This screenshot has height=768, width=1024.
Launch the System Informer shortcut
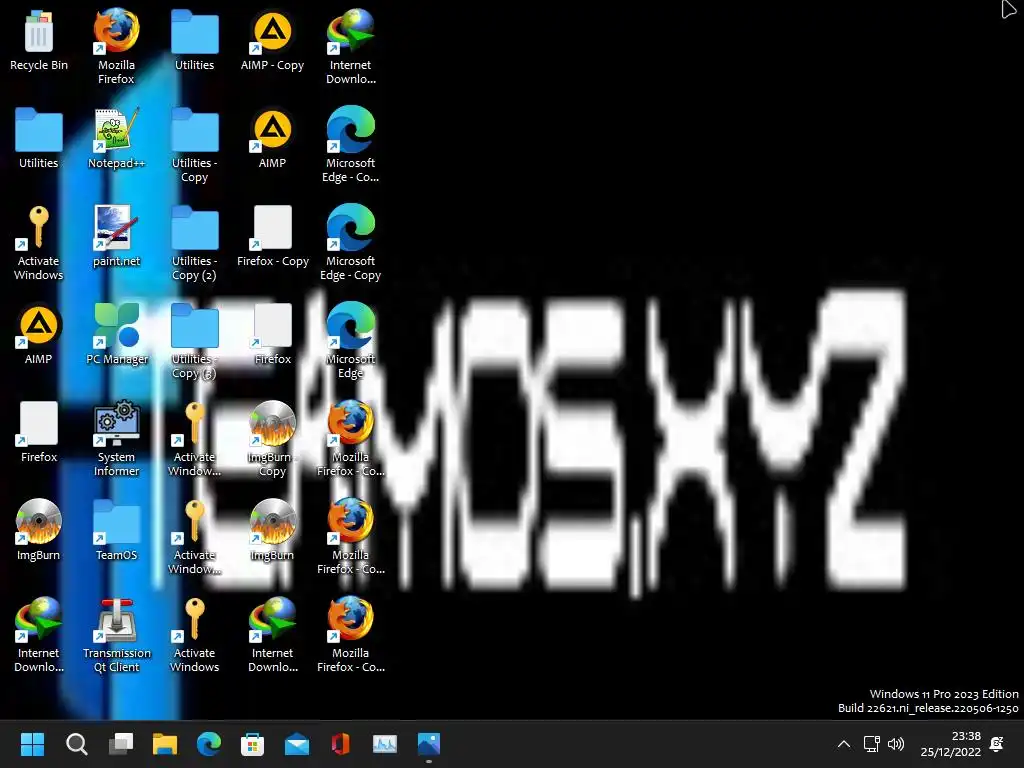[116, 439]
